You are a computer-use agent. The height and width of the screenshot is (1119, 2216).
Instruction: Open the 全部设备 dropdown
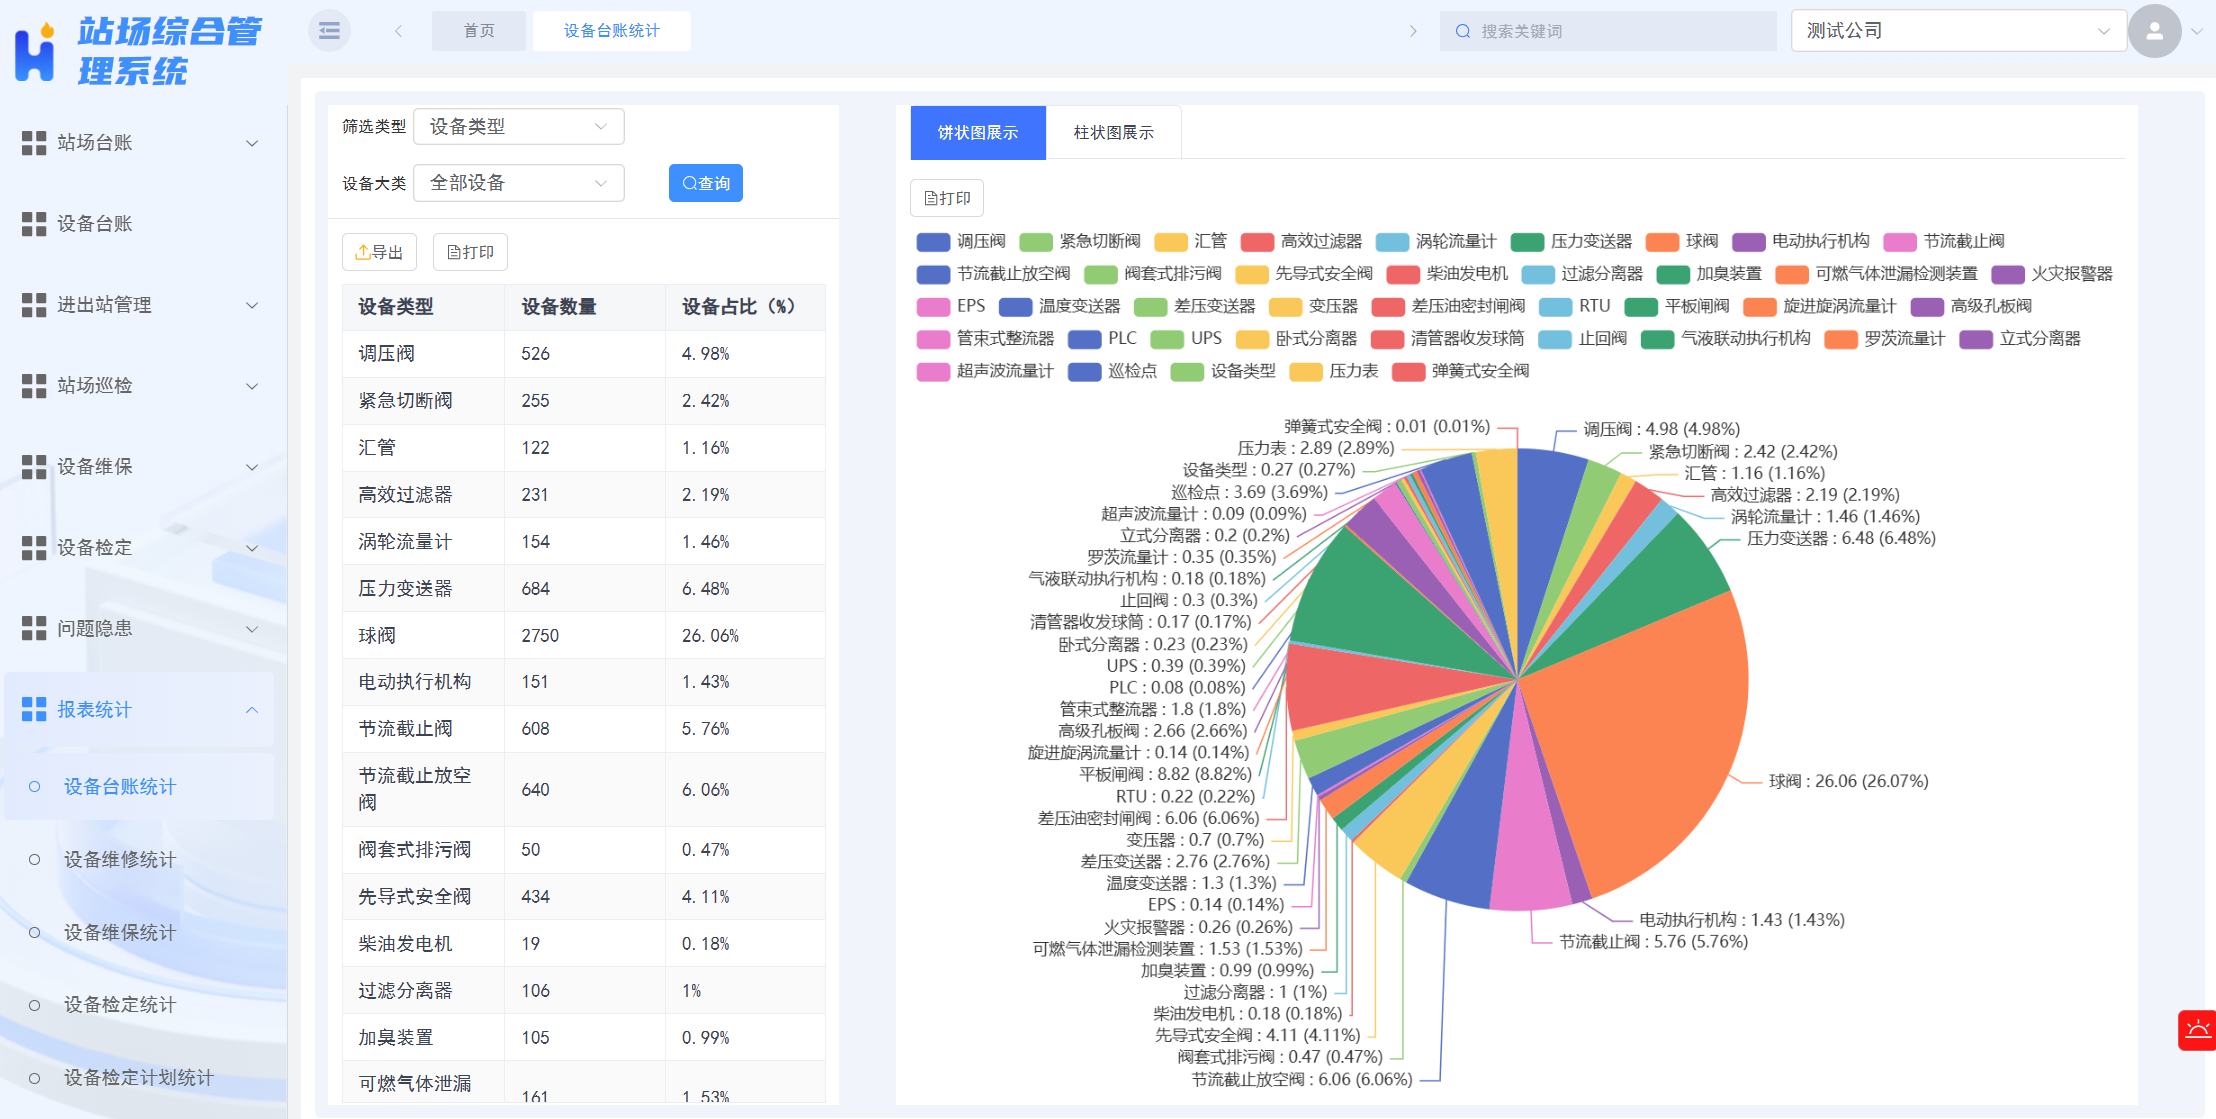tap(518, 182)
